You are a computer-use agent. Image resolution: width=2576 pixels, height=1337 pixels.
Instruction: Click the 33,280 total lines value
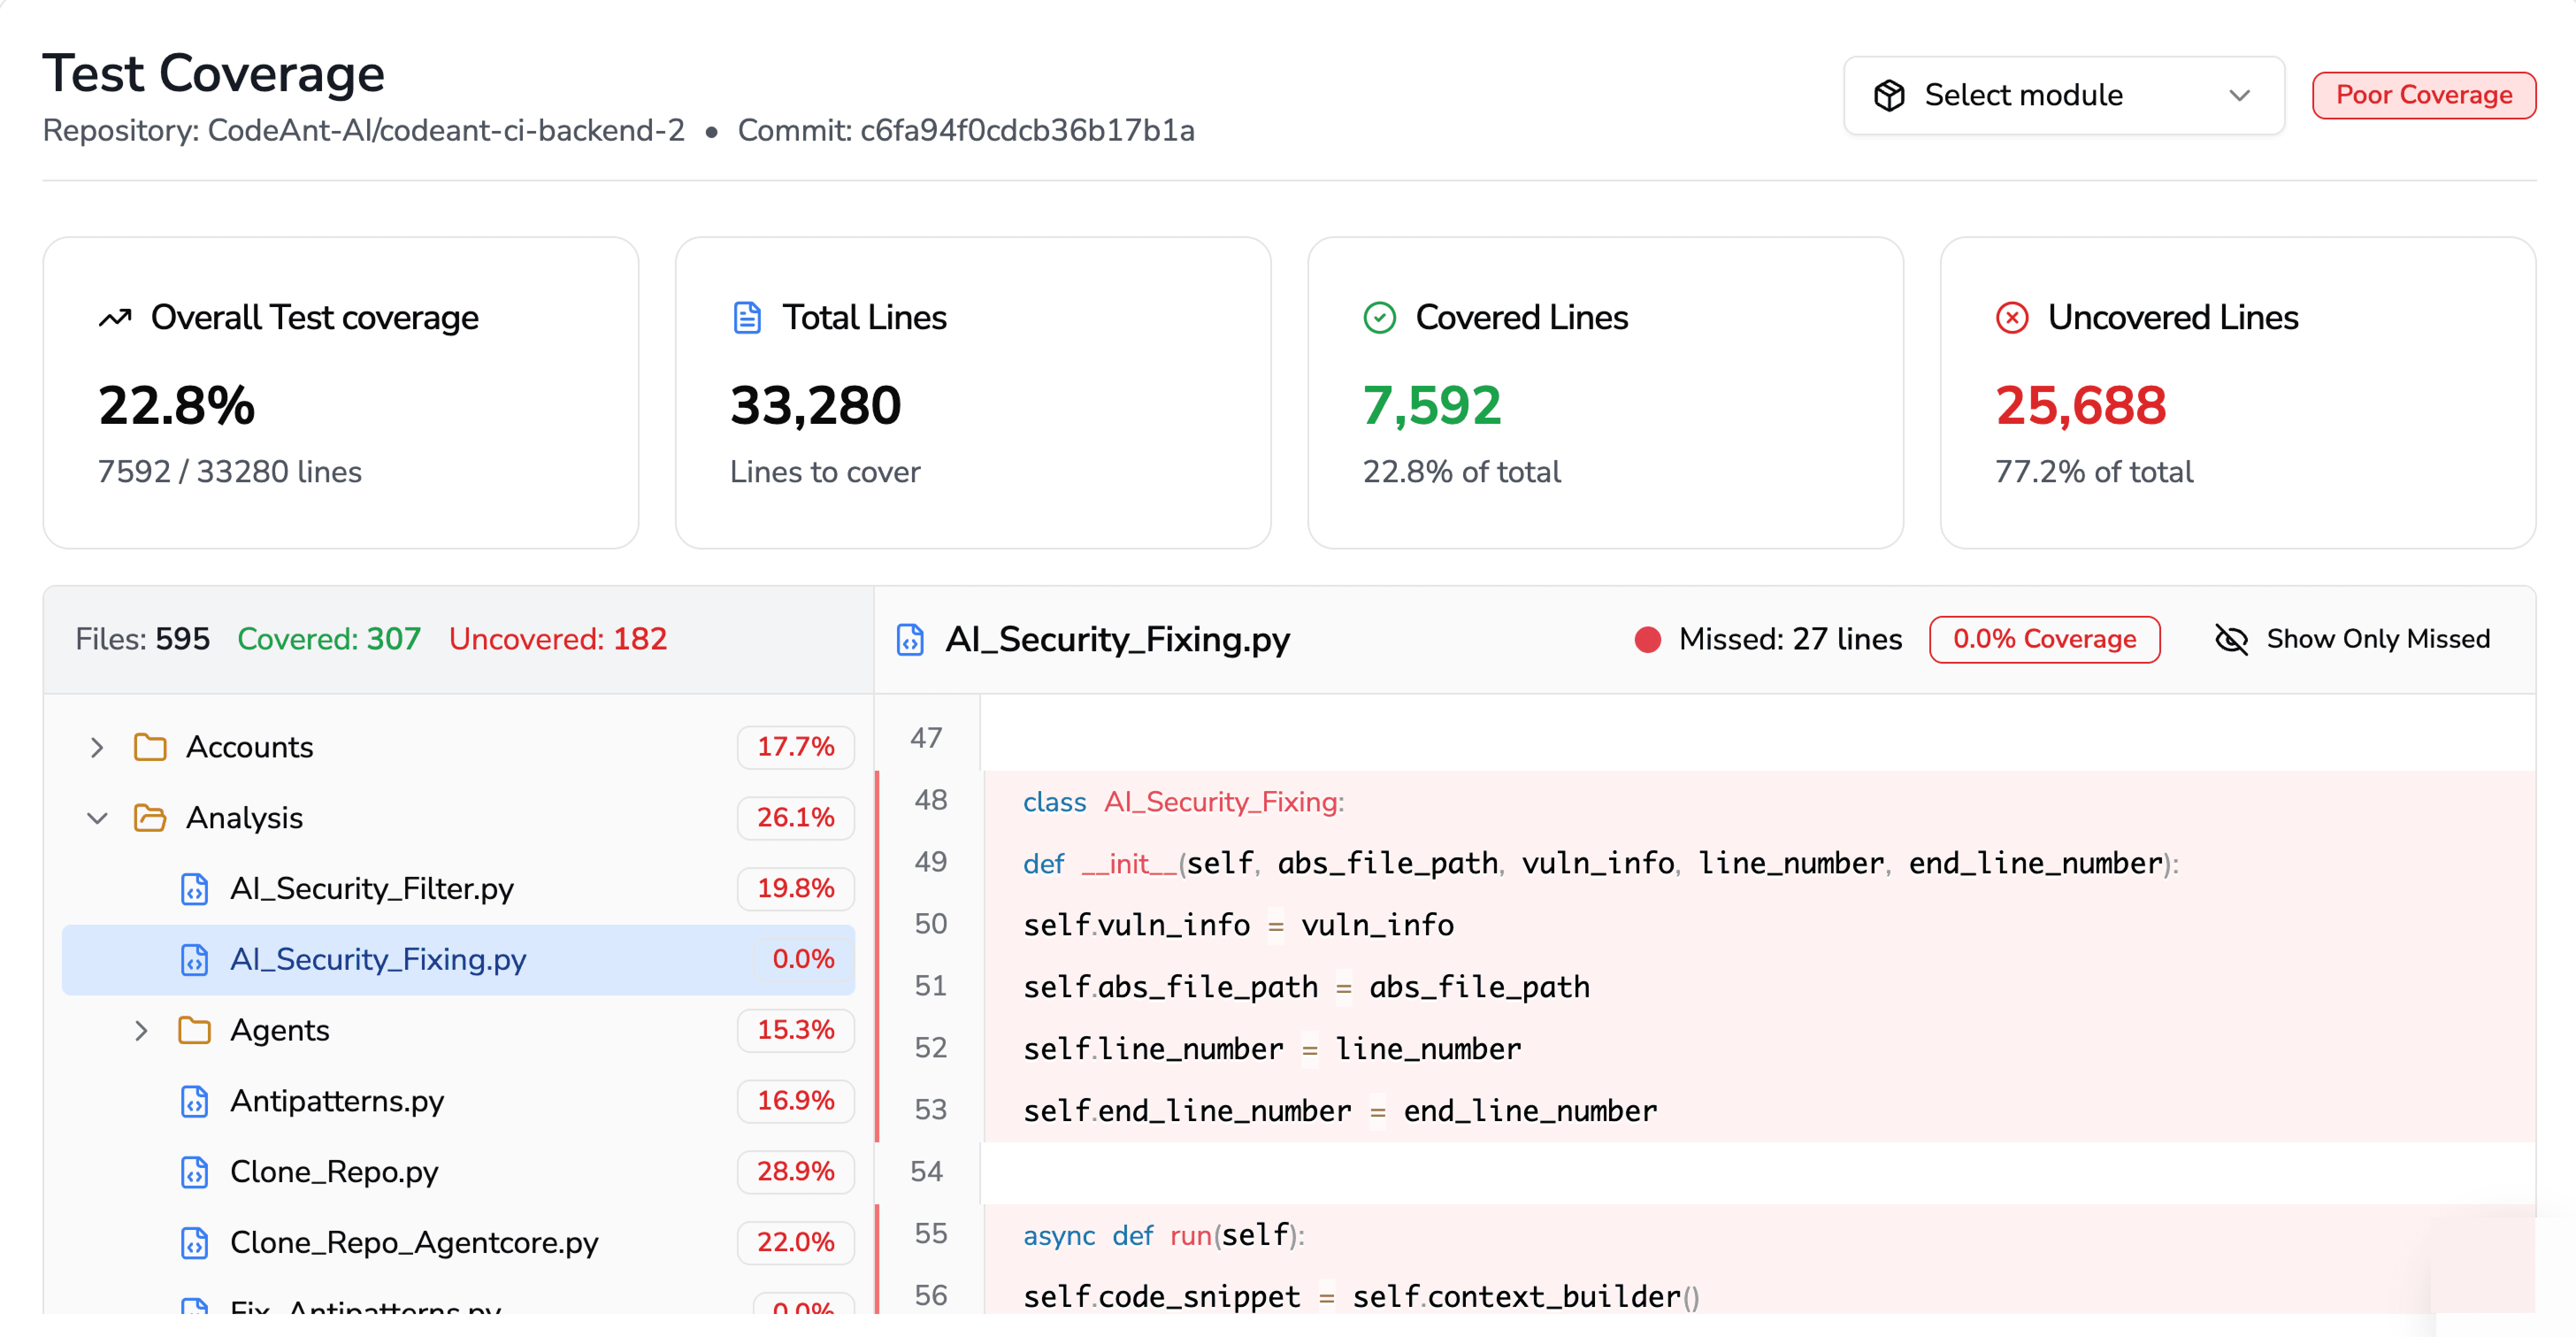(x=815, y=406)
